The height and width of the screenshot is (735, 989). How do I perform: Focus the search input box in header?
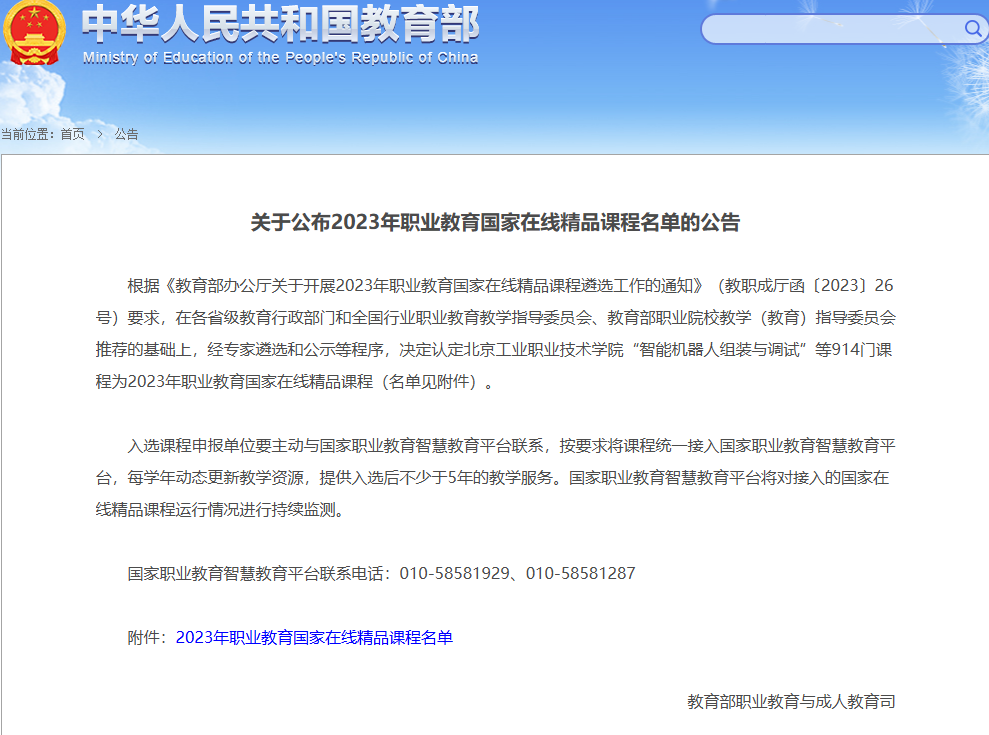point(830,29)
